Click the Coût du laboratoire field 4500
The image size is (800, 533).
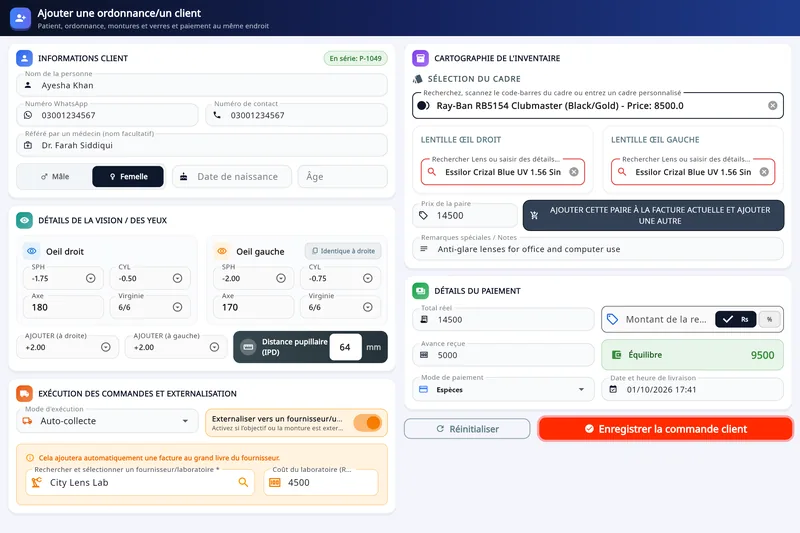click(x=320, y=483)
